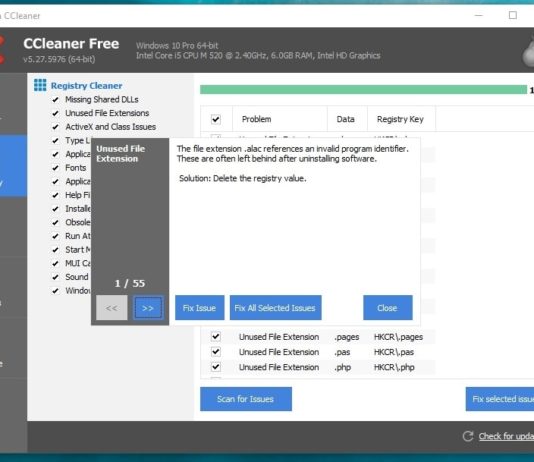
Task: Select the HKCR\.pages registry key cell
Action: tap(398, 337)
